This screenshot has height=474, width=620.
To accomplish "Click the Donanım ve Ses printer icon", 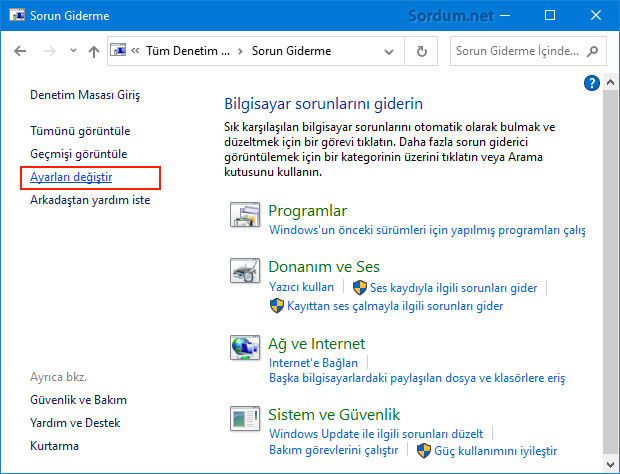I will pos(245,271).
